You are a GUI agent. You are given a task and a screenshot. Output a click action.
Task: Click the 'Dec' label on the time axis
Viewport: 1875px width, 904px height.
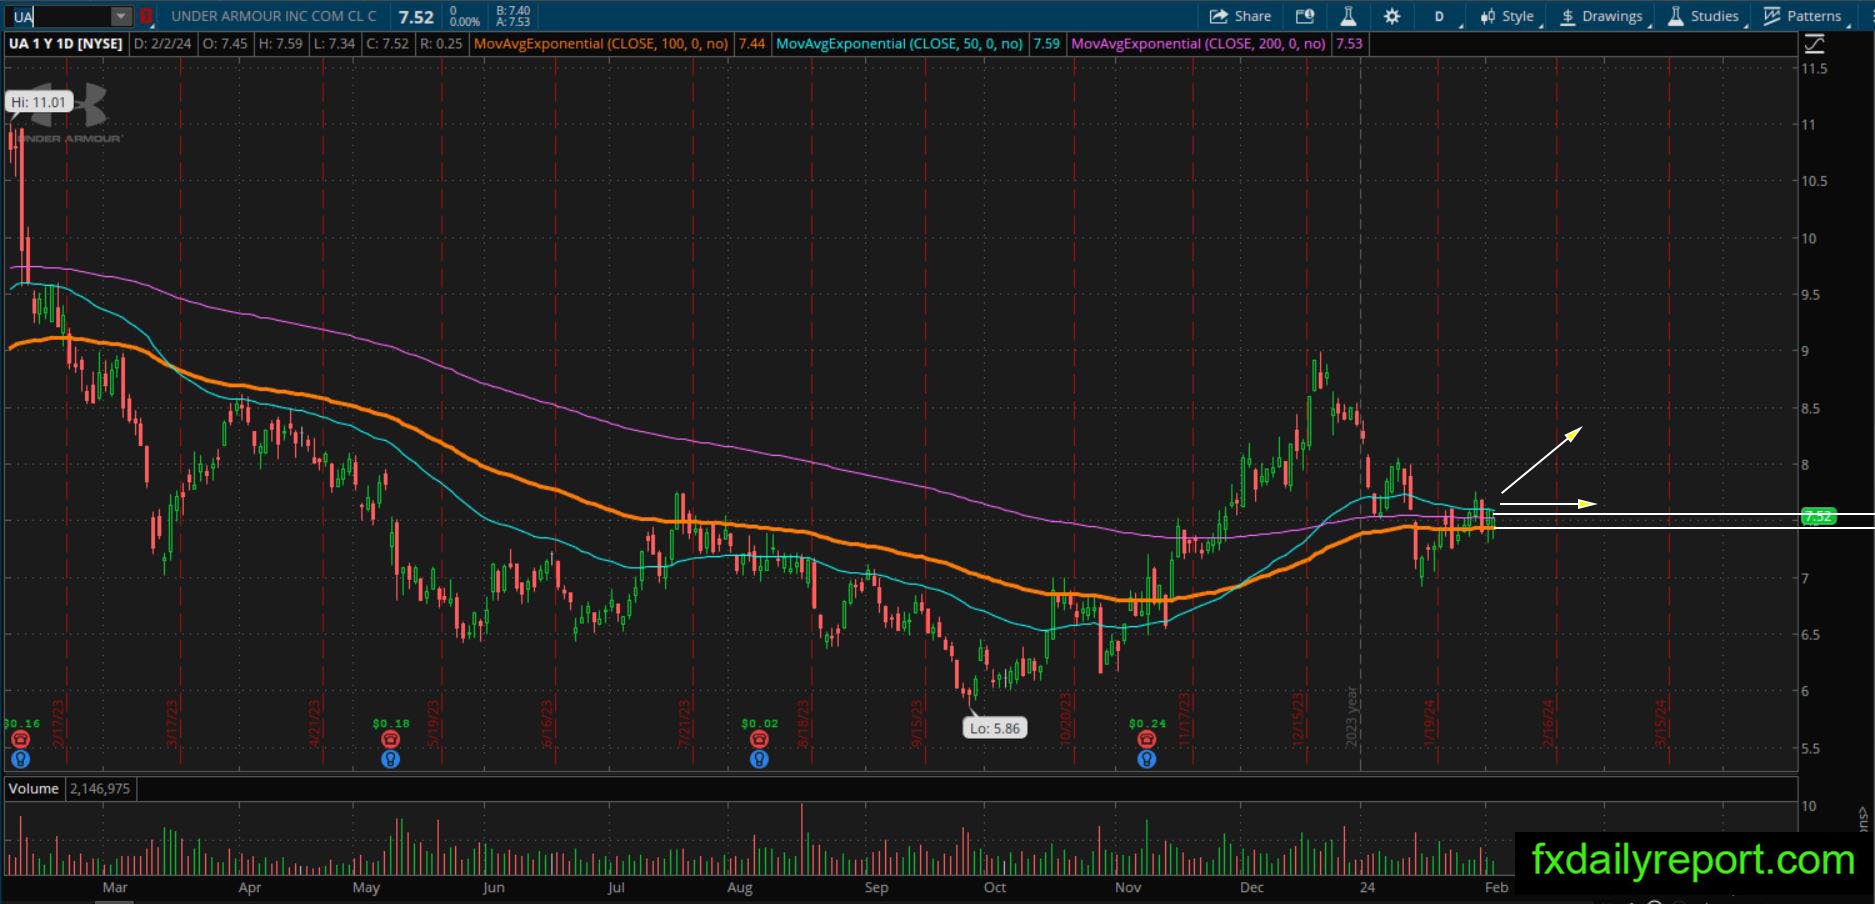pyautogui.click(x=1252, y=888)
